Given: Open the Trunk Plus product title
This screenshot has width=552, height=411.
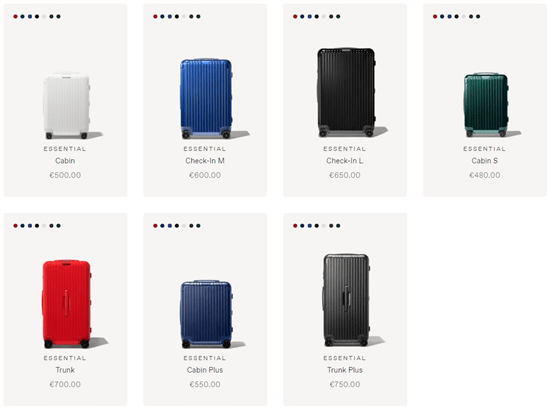Looking at the screenshot, I should 345,370.
